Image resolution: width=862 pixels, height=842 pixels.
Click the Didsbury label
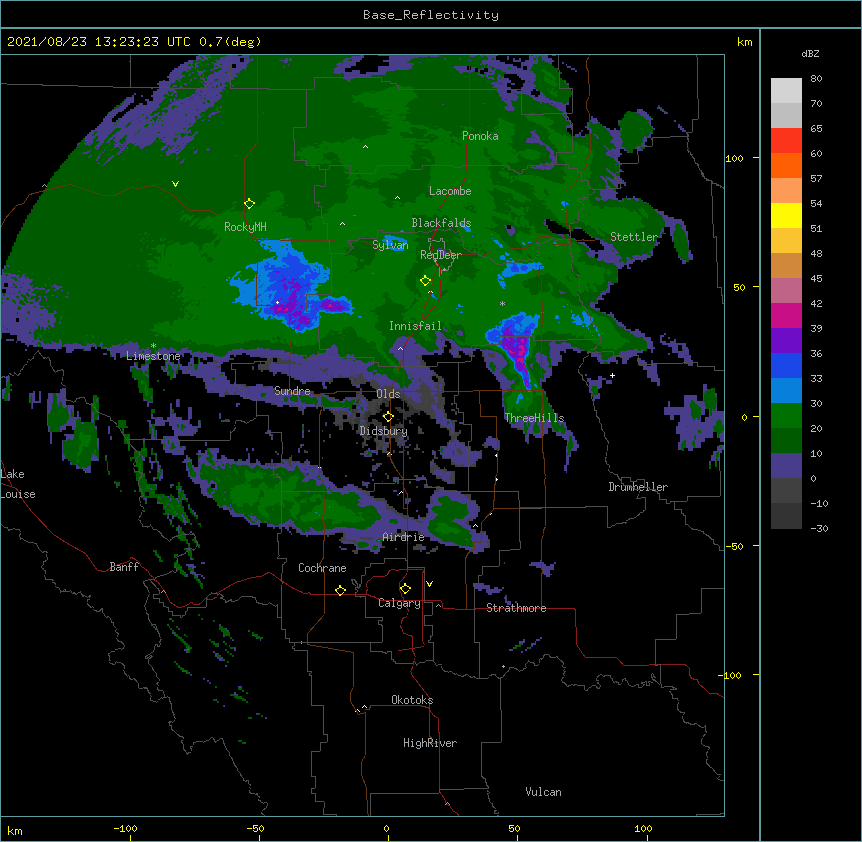(x=384, y=431)
